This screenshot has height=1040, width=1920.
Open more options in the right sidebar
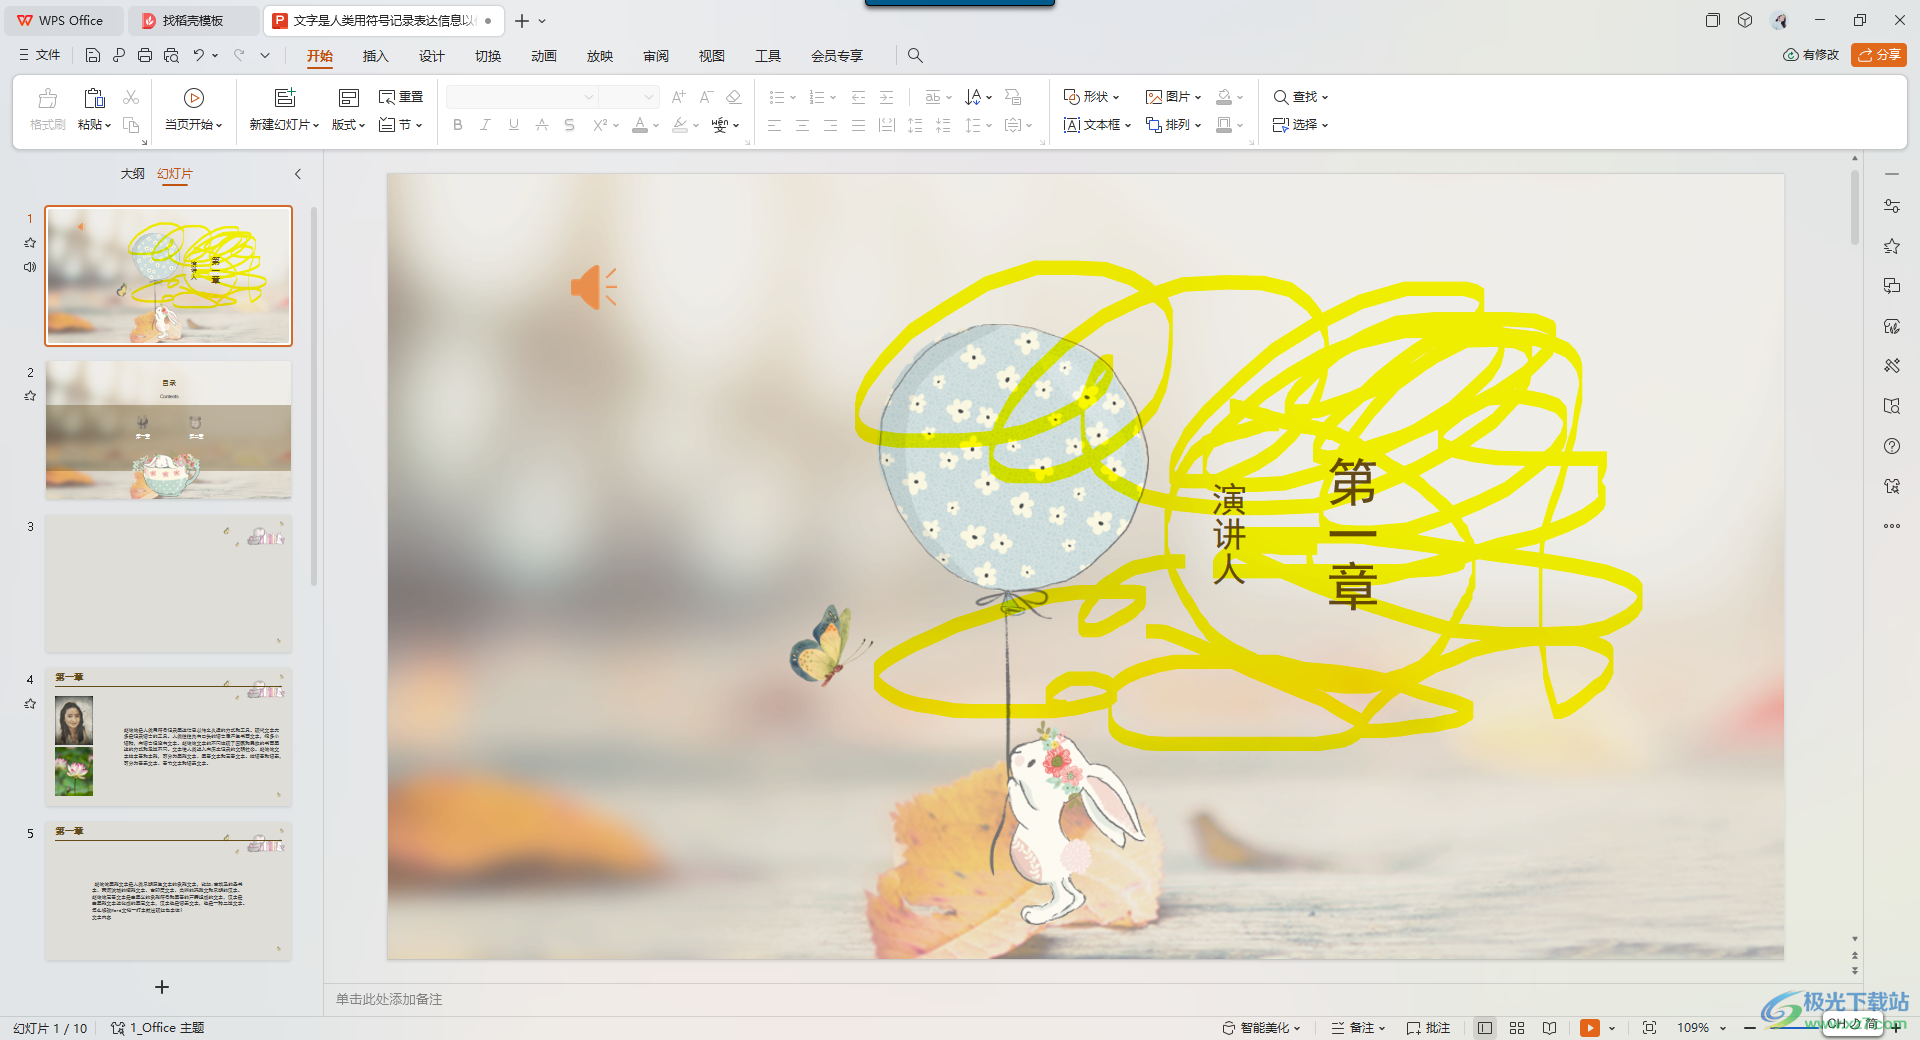point(1892,526)
